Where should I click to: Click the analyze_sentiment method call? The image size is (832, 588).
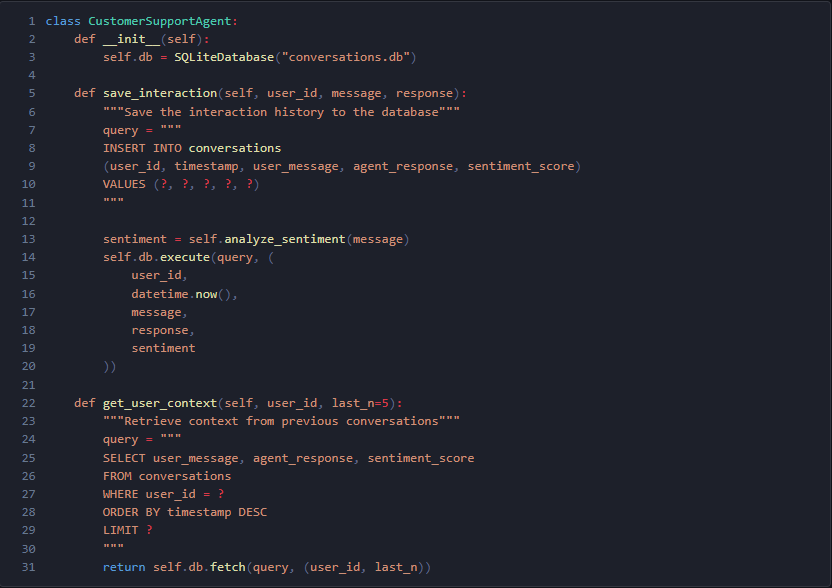[285, 239]
